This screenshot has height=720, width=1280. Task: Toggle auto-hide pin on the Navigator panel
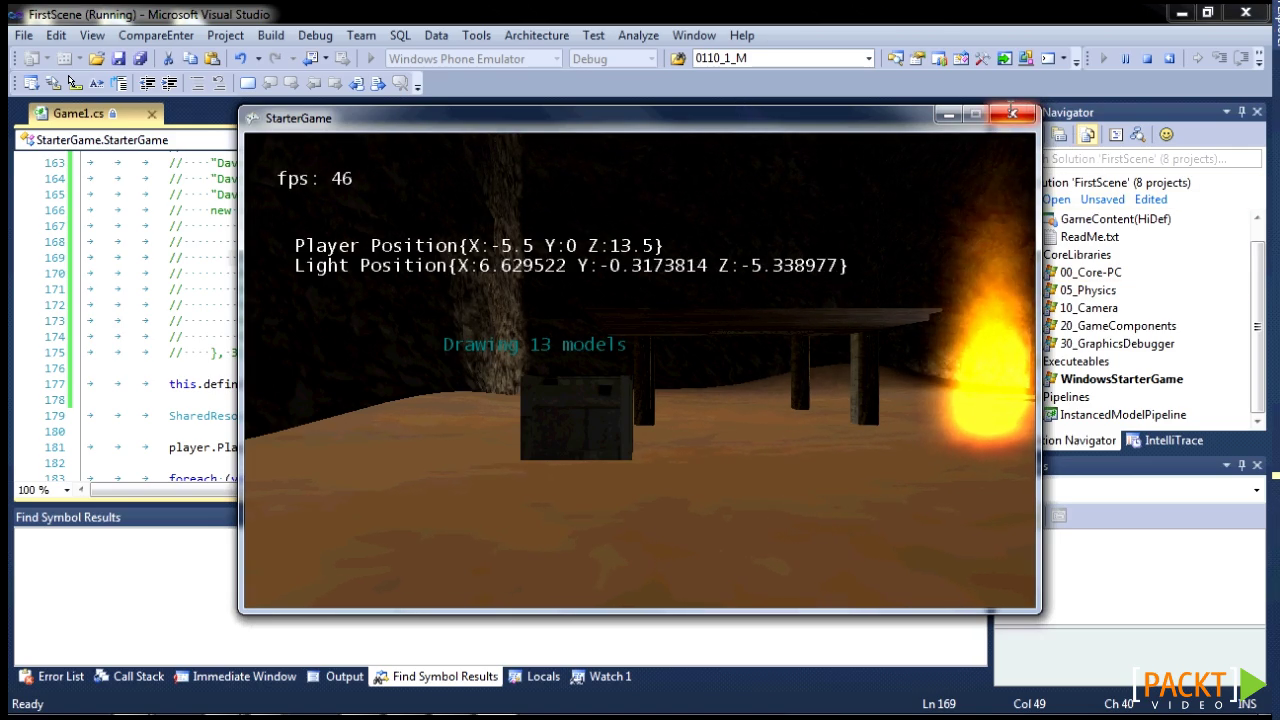(x=1243, y=112)
